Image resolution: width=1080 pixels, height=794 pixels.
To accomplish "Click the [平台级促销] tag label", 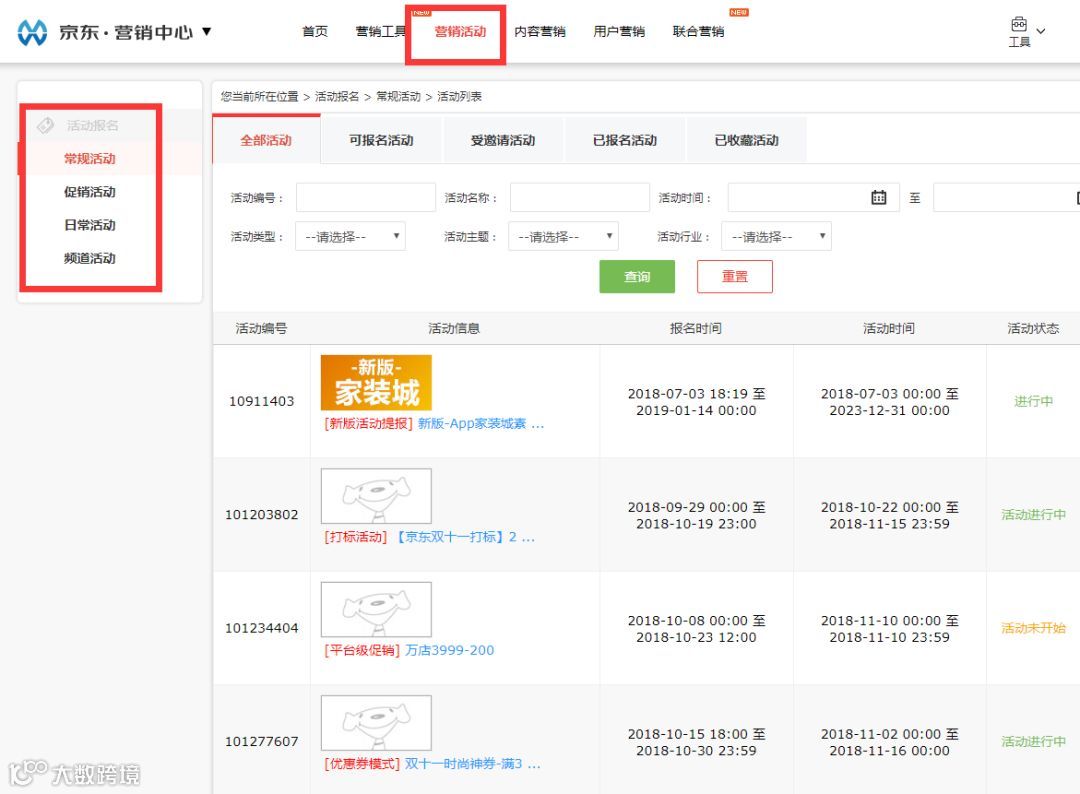I will point(362,650).
